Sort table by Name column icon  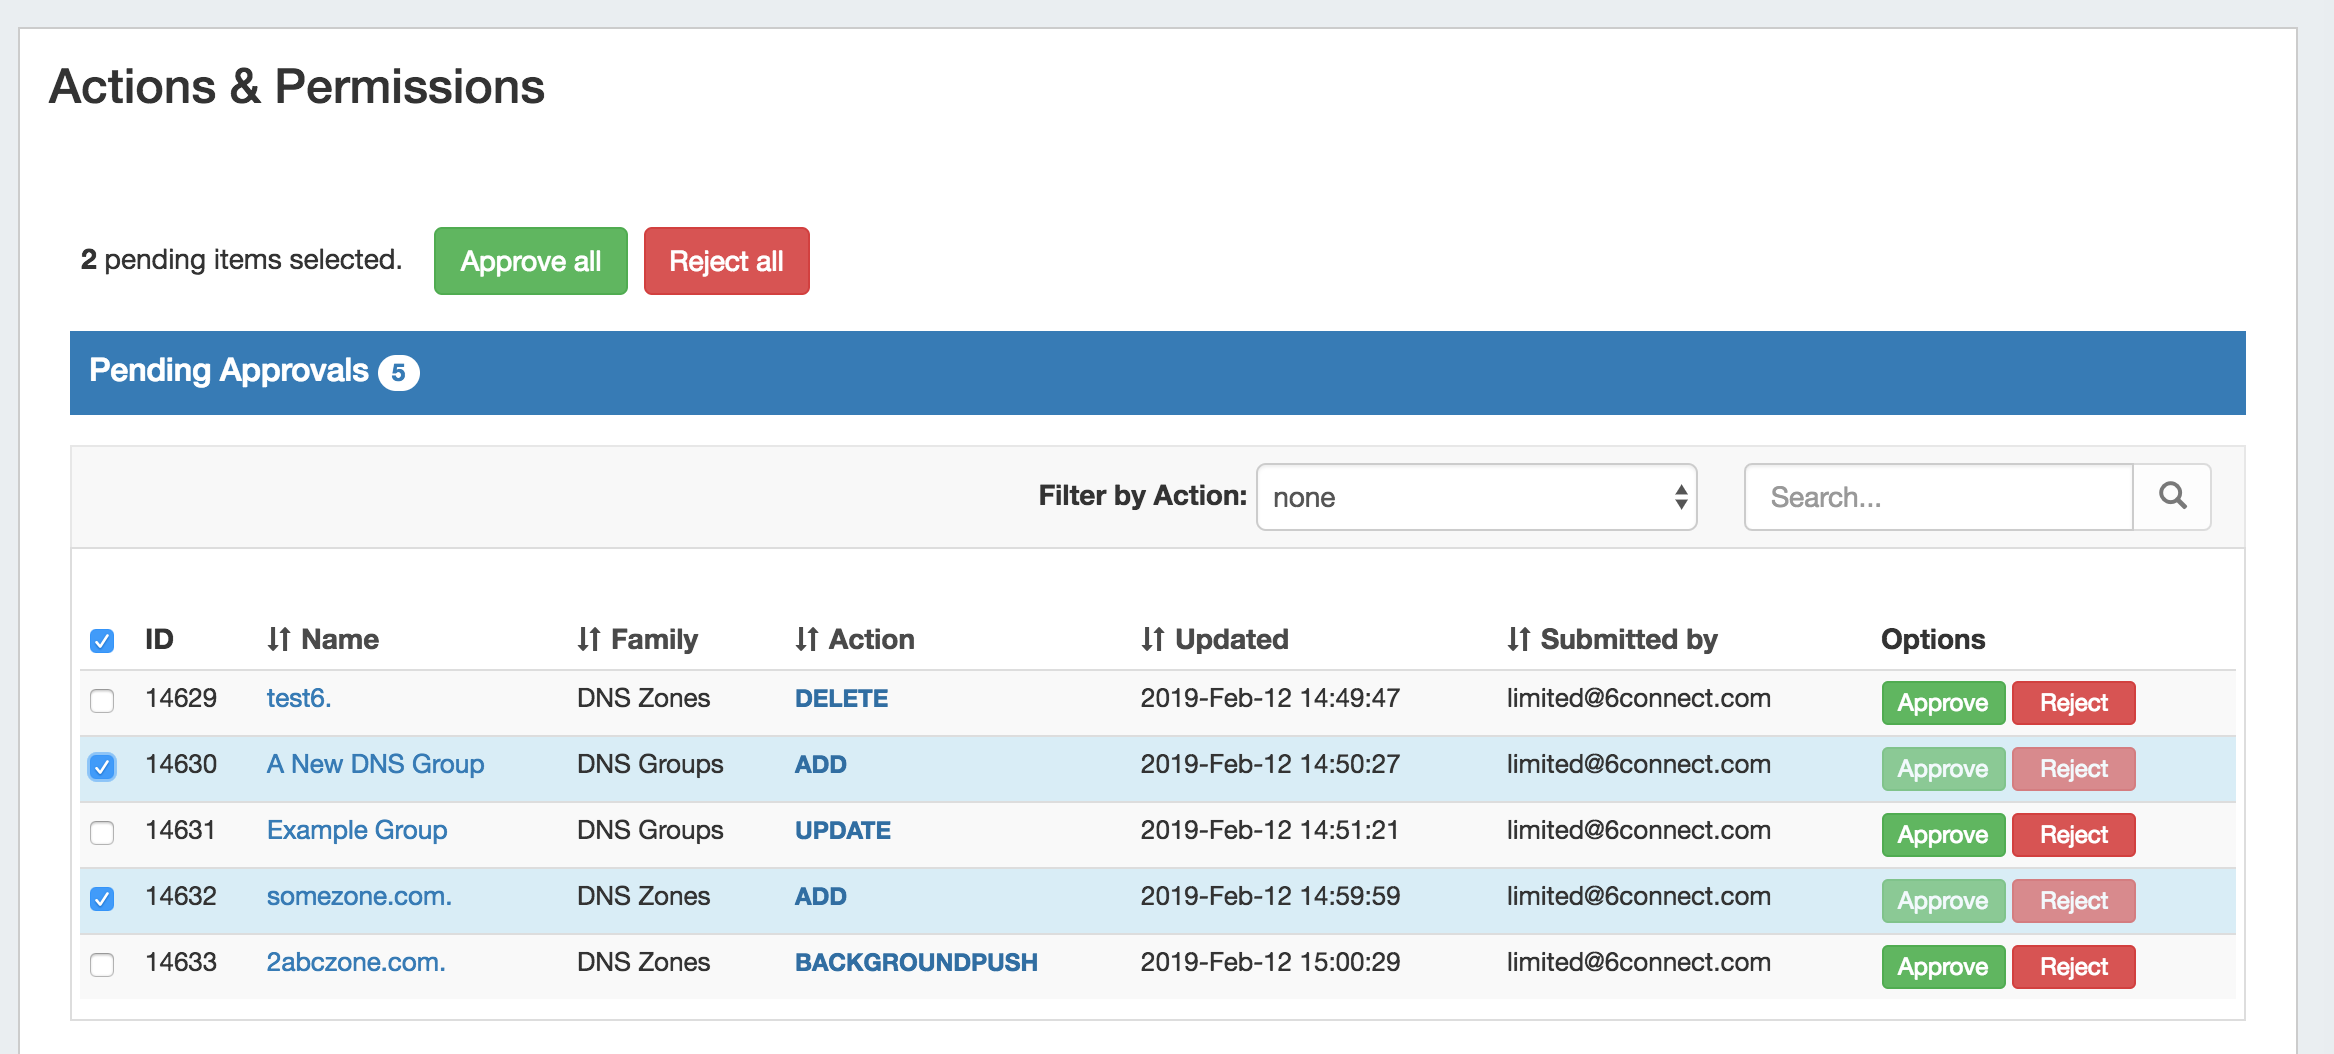[278, 639]
